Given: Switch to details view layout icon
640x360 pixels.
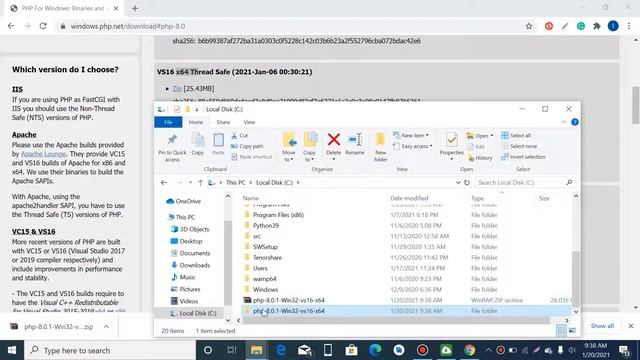Looking at the screenshot, I should [x=561, y=331].
